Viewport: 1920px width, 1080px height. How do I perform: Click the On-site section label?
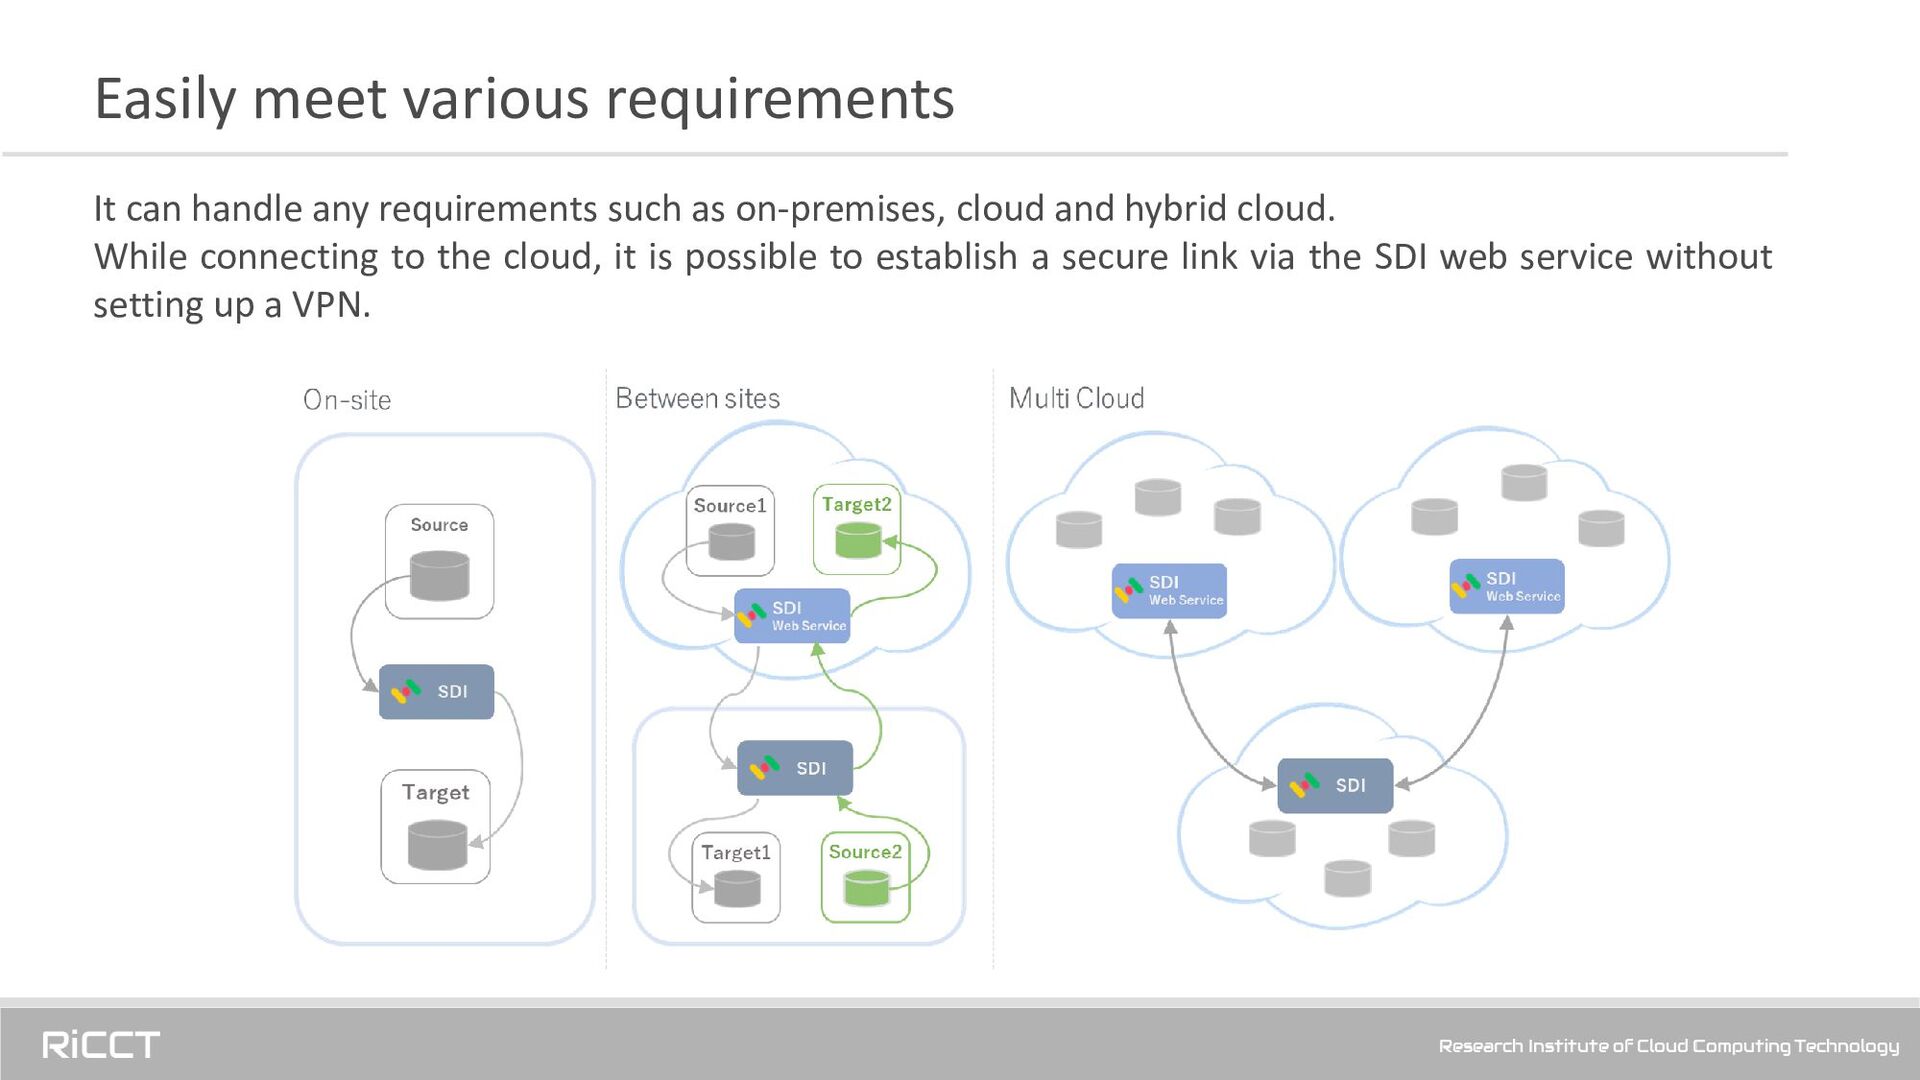click(347, 400)
